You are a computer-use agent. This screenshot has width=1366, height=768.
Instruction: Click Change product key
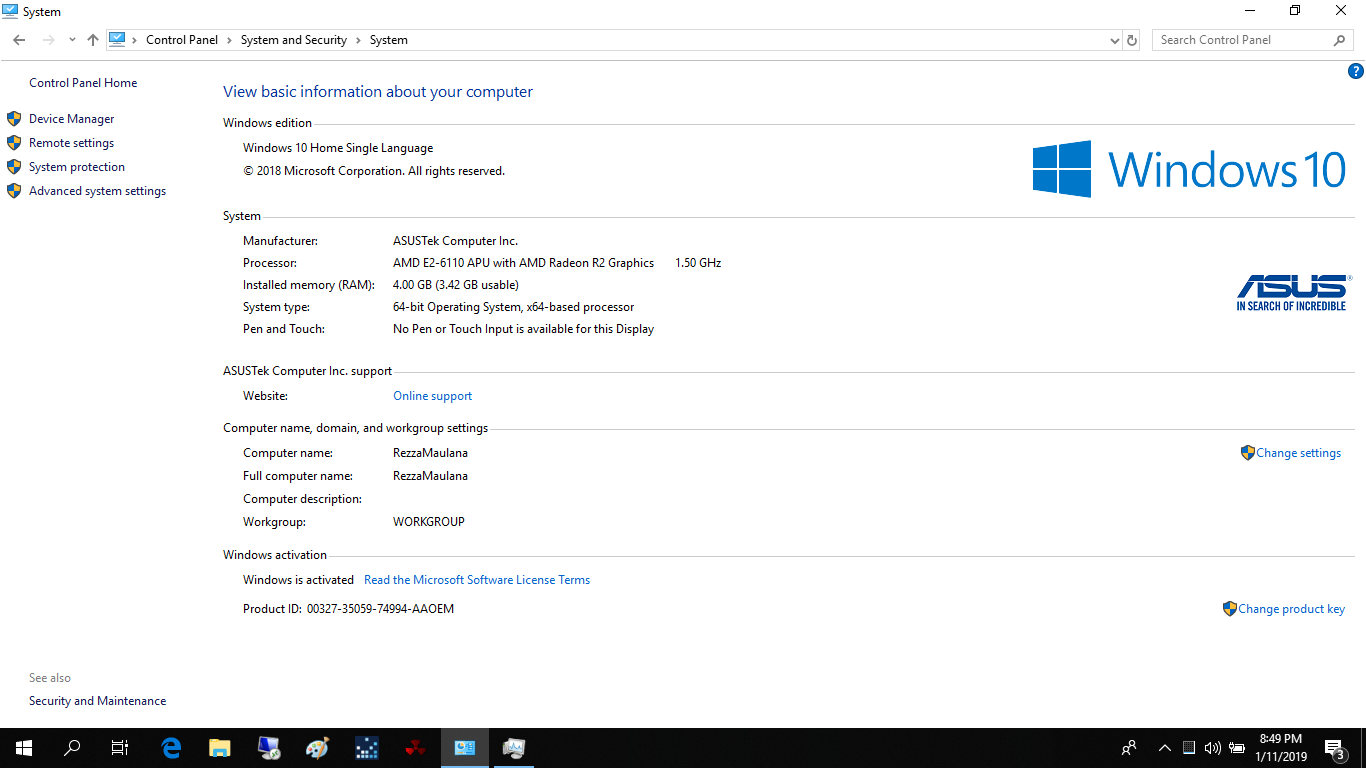[1292, 609]
